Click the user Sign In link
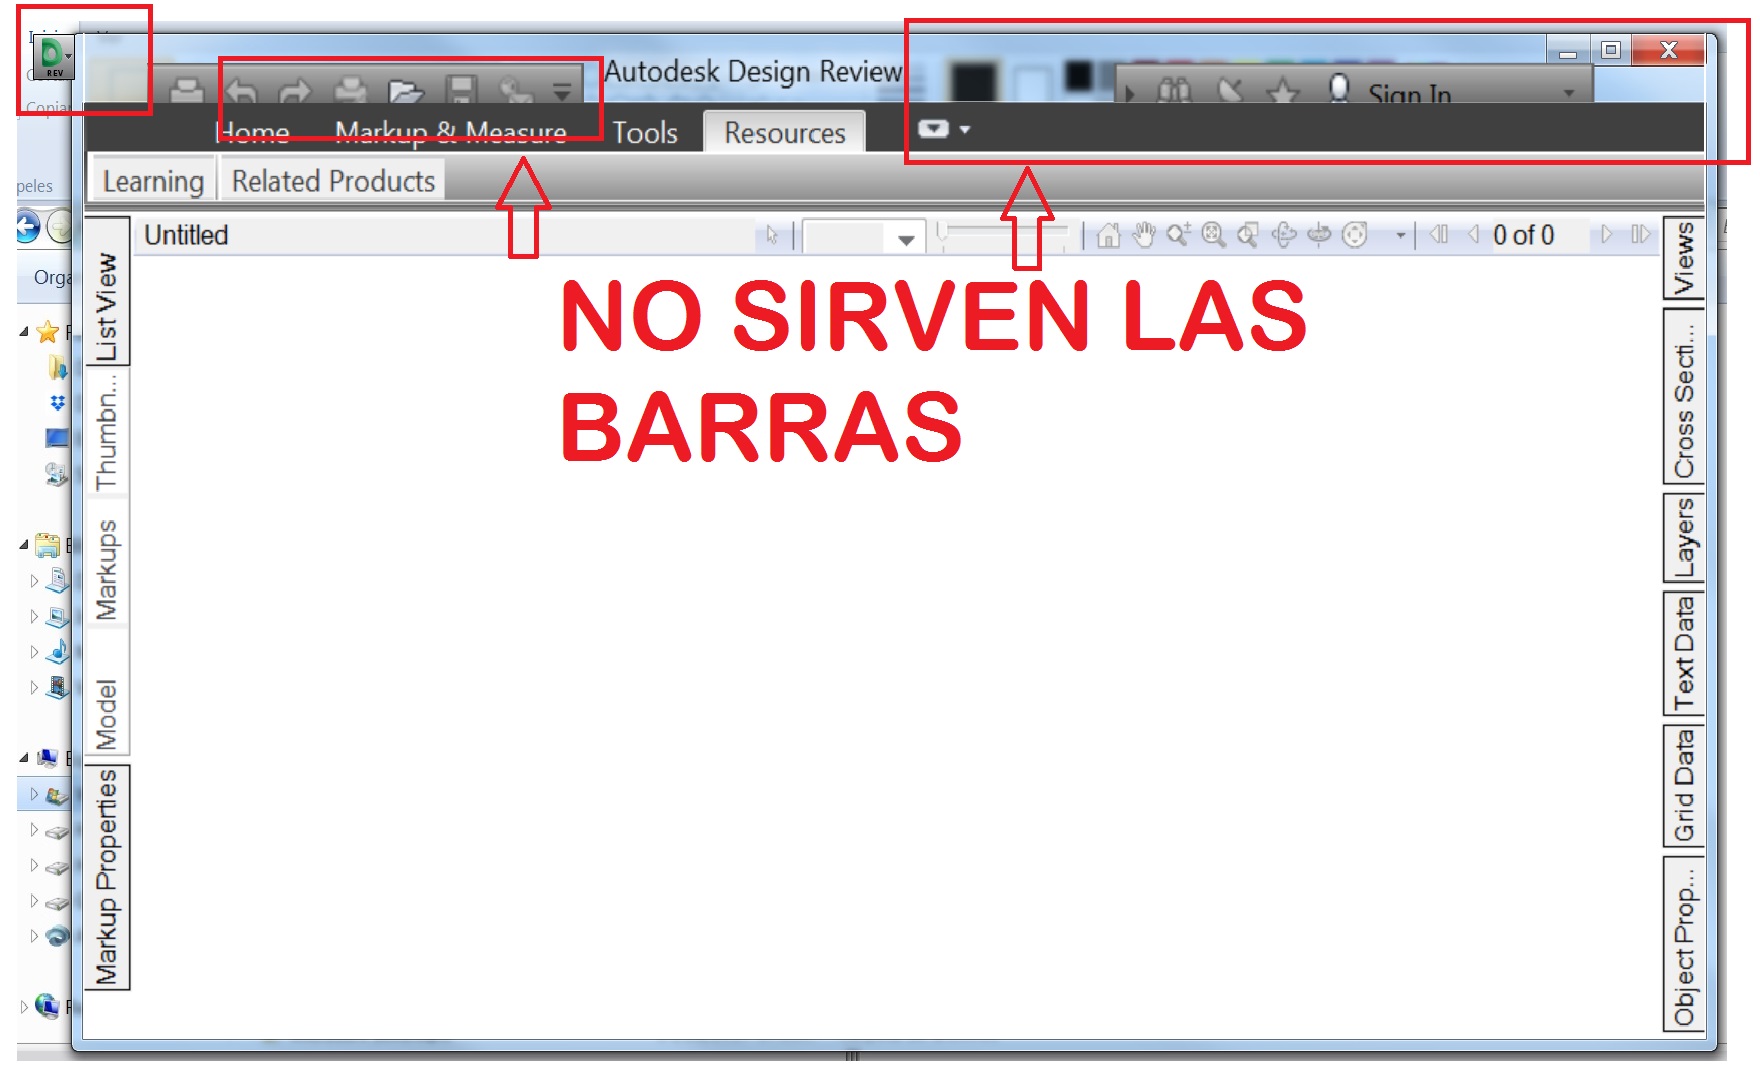Screen dimensions: 1760x1074 point(1409,93)
